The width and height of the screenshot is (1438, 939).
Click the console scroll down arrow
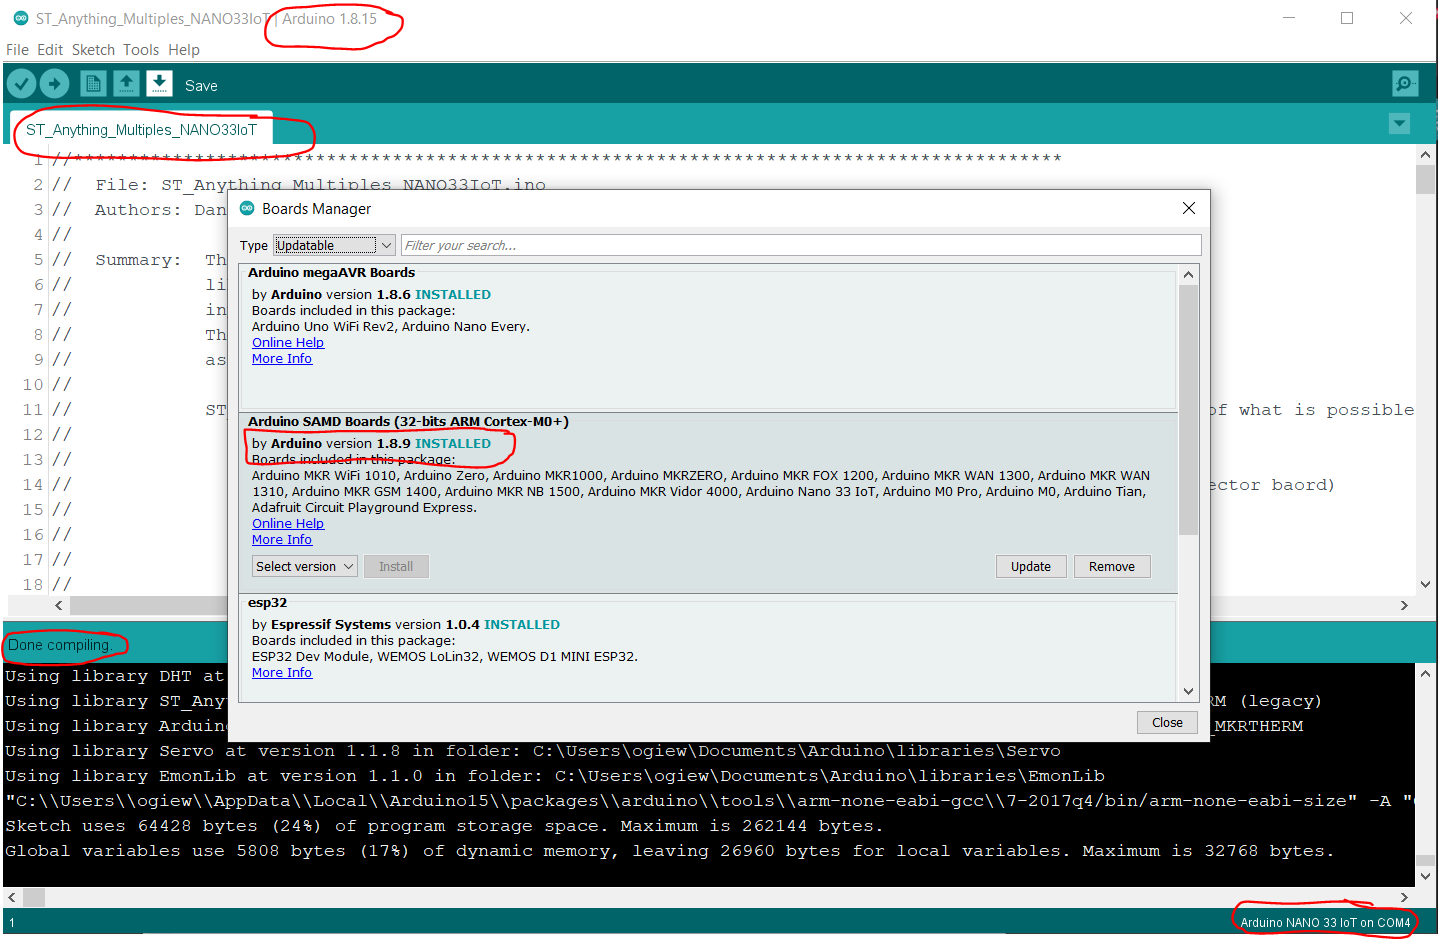tap(1425, 876)
